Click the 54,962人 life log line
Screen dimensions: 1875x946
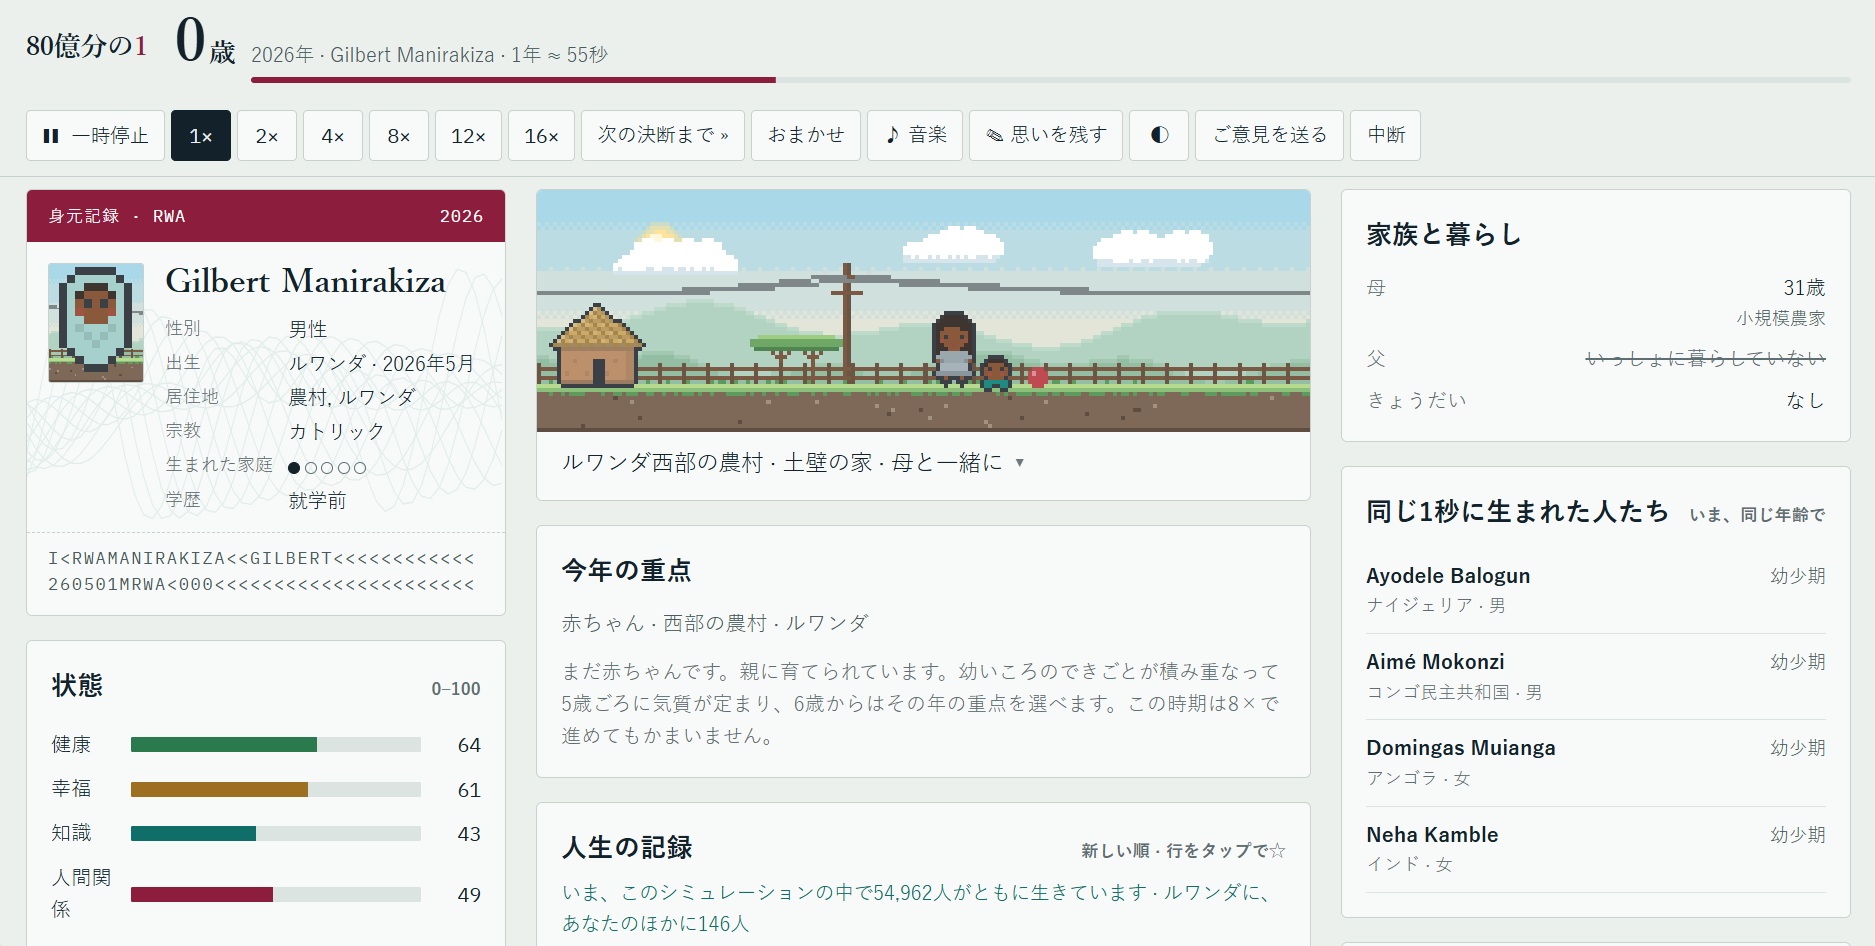pos(915,908)
